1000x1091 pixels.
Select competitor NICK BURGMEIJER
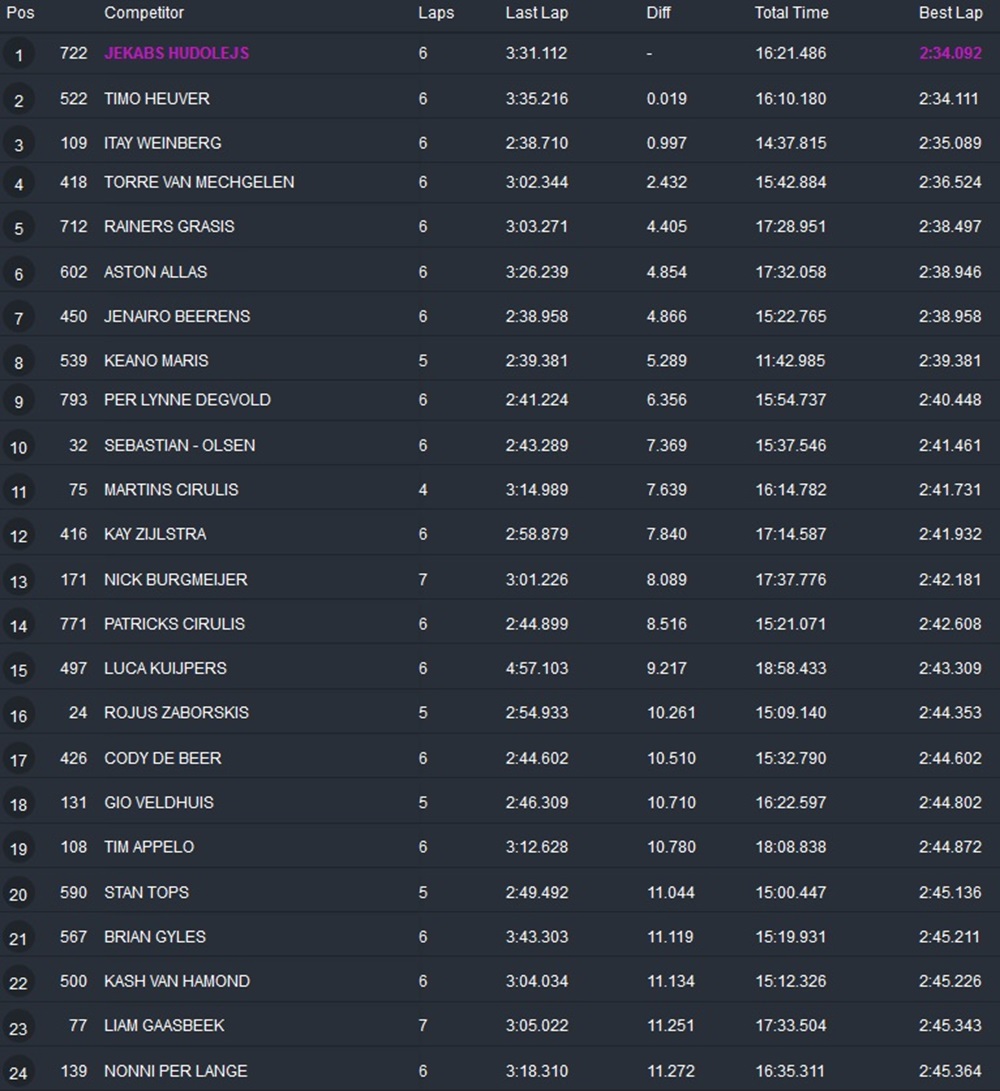click(x=175, y=579)
